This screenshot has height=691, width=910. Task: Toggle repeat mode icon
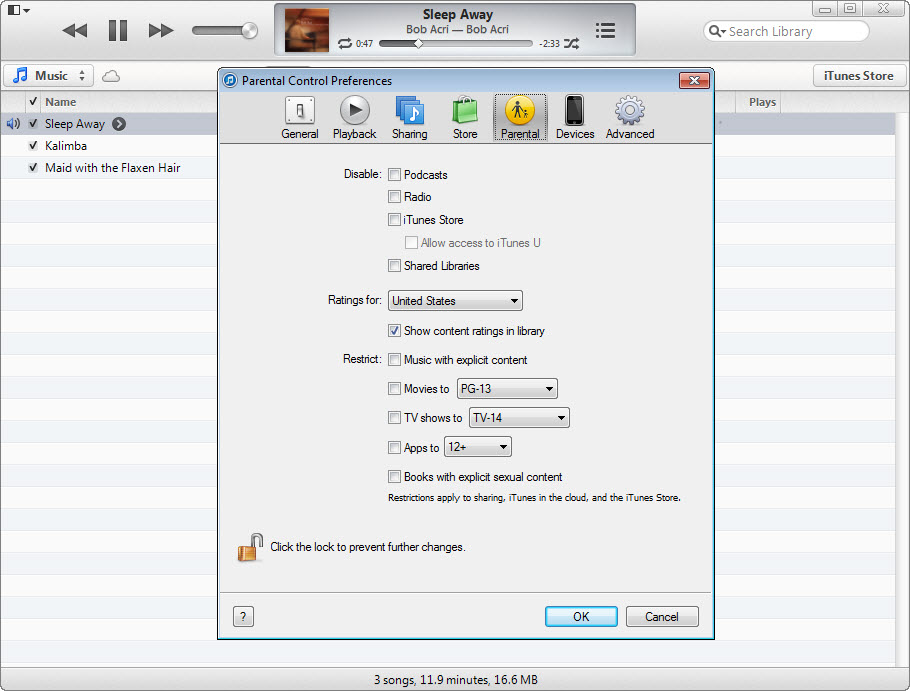[345, 44]
